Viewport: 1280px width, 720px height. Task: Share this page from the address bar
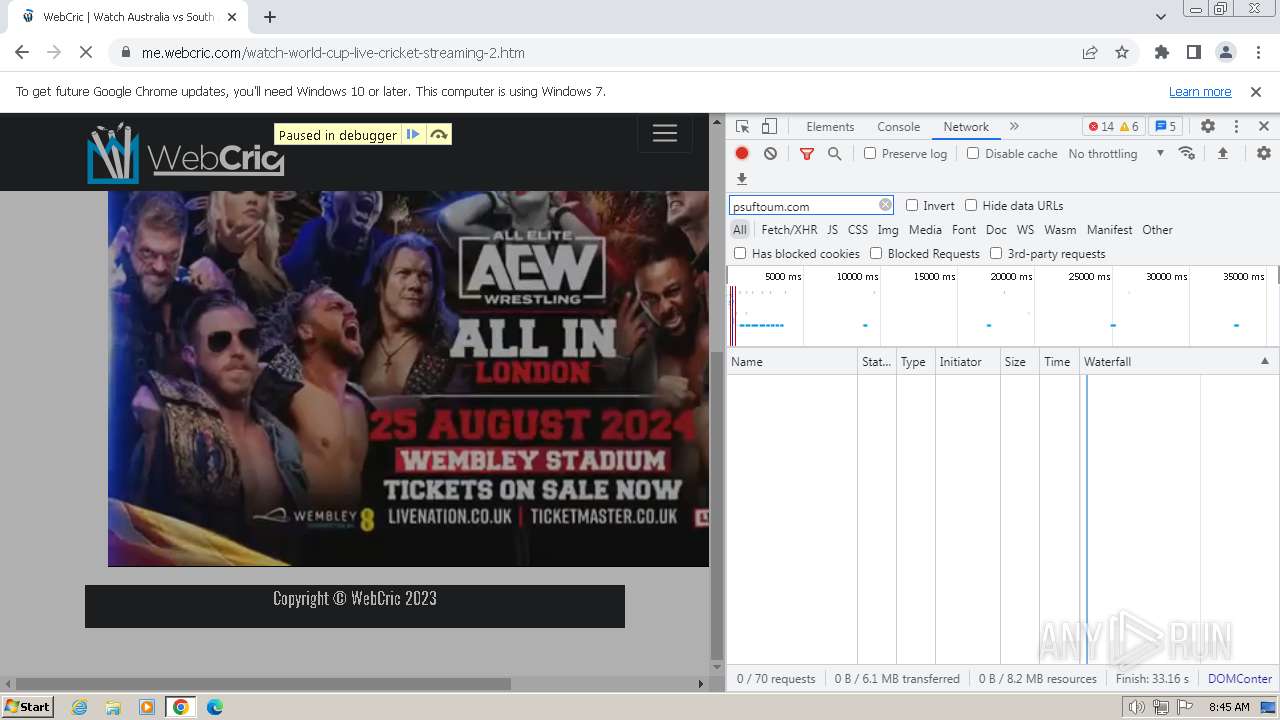pos(1090,52)
